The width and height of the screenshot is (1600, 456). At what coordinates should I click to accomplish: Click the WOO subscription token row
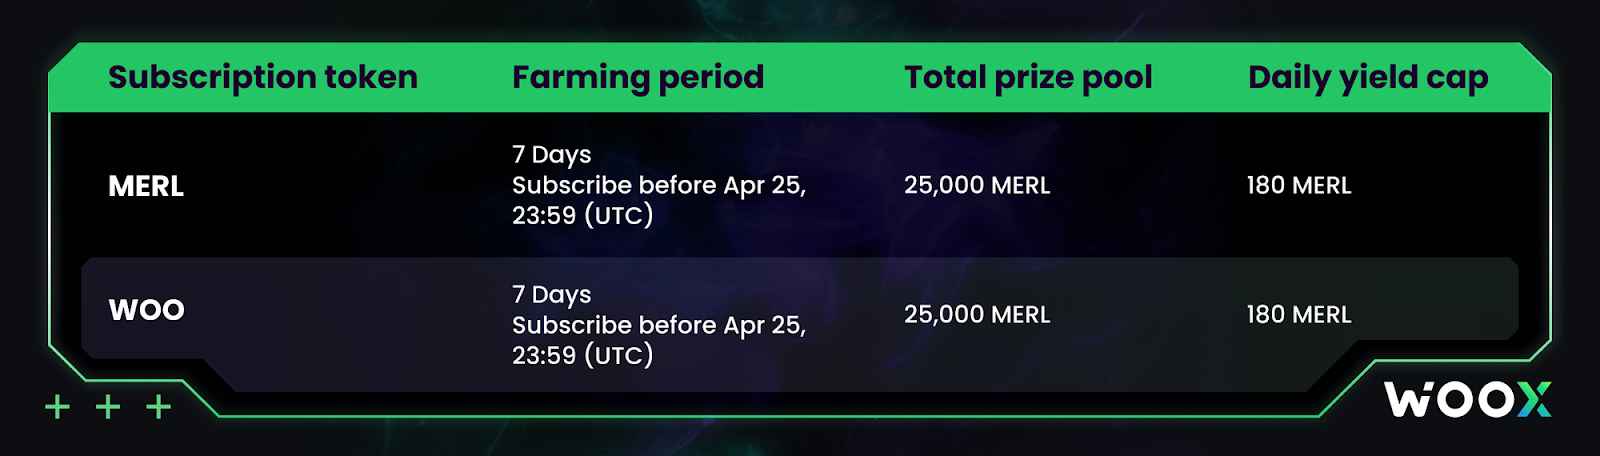tap(800, 312)
